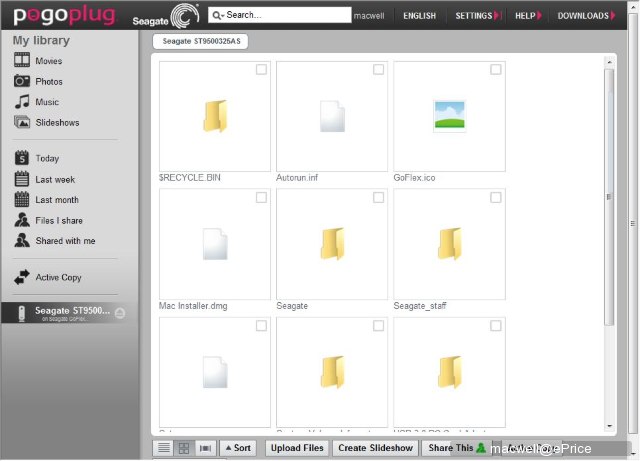
Task: Click the Files I share label
Action: pos(59,220)
